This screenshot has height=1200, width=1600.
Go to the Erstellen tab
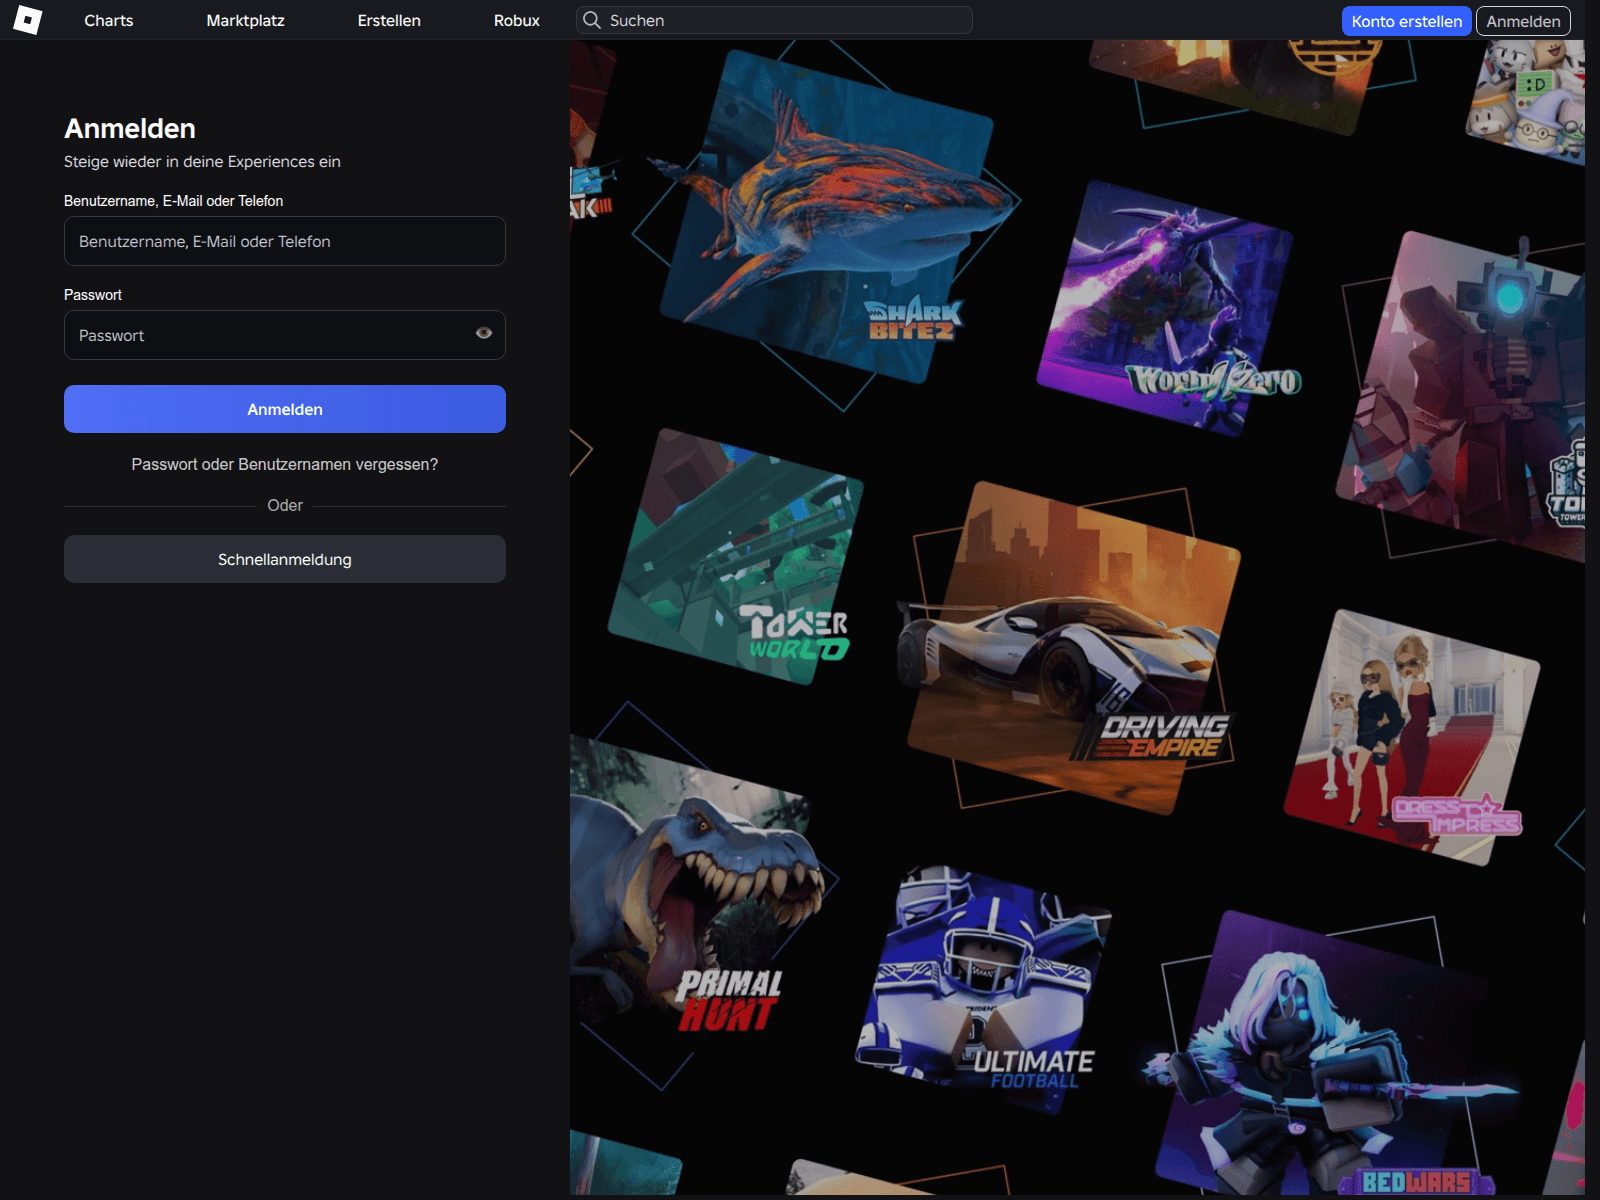389,20
